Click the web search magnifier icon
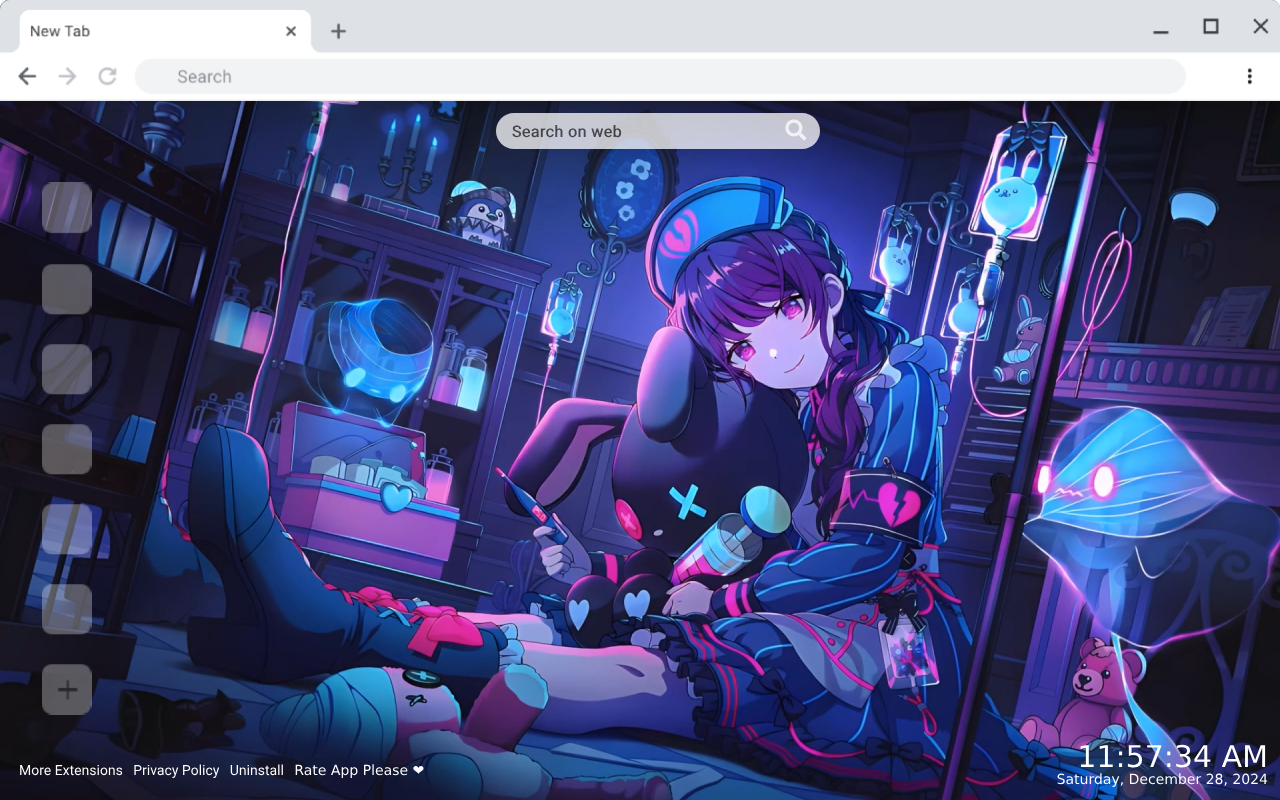This screenshot has height=800, width=1280. click(x=795, y=130)
